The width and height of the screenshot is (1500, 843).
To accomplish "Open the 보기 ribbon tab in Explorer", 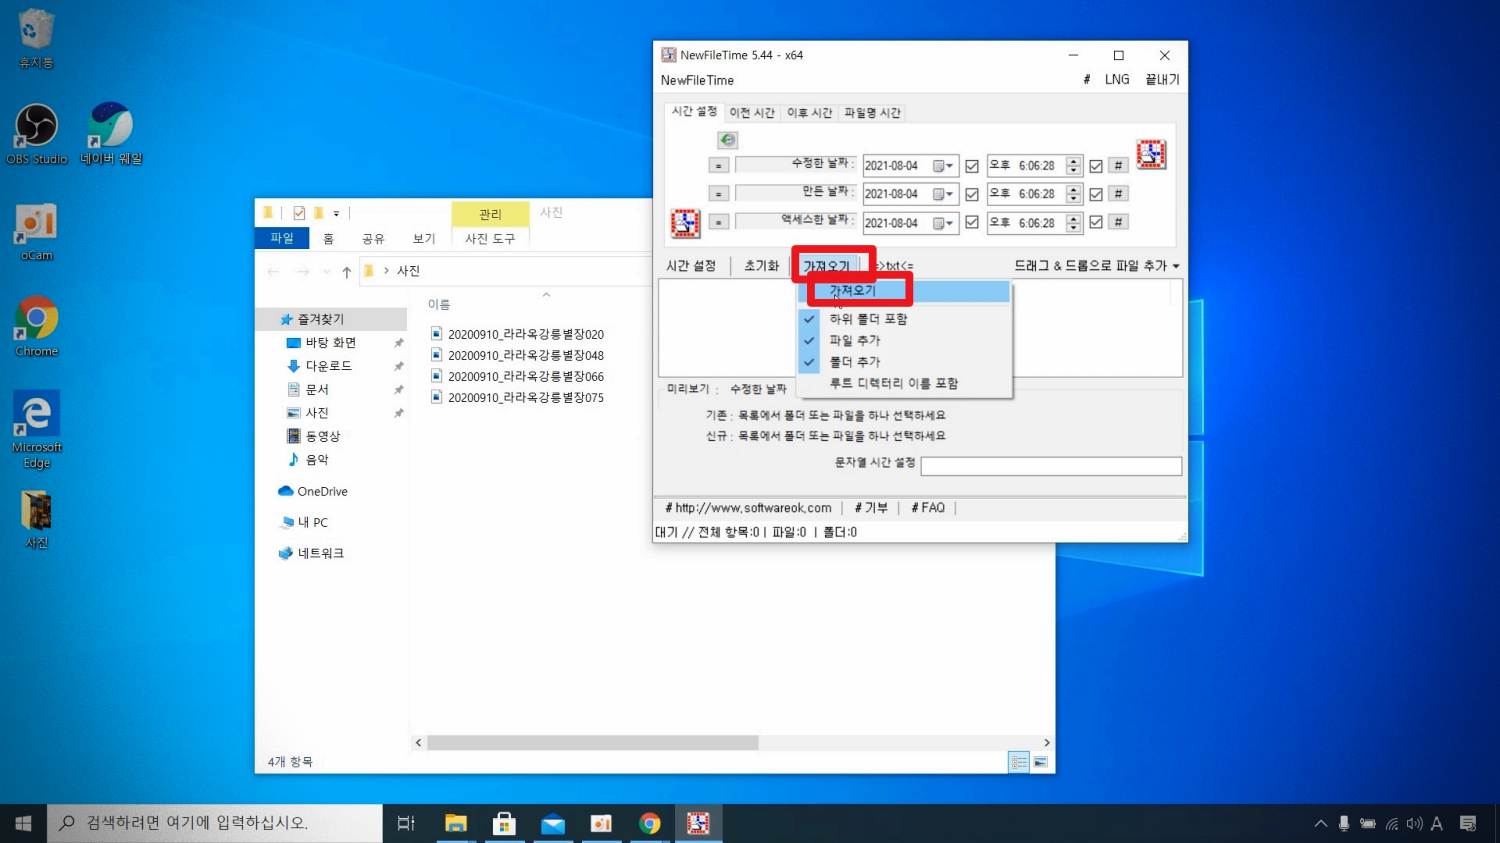I will (424, 239).
